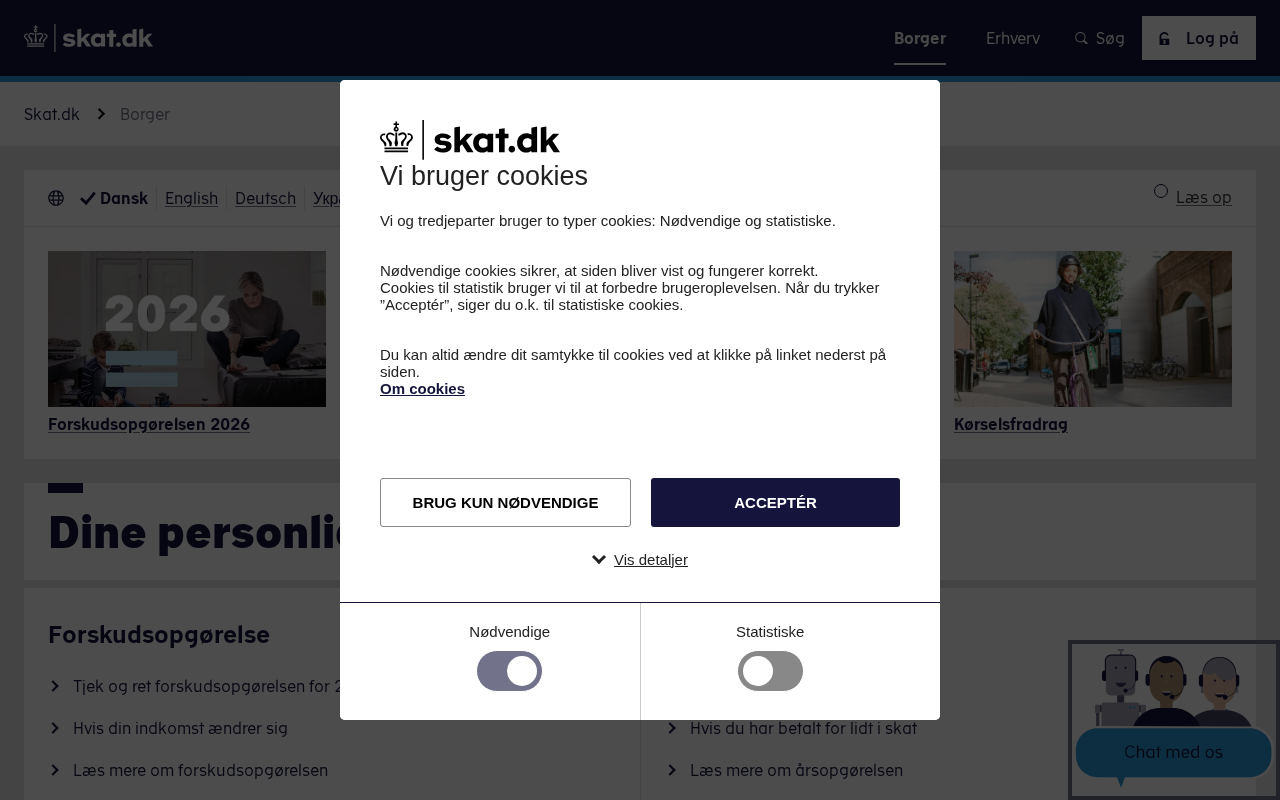Switch language to English

pyautogui.click(x=191, y=198)
